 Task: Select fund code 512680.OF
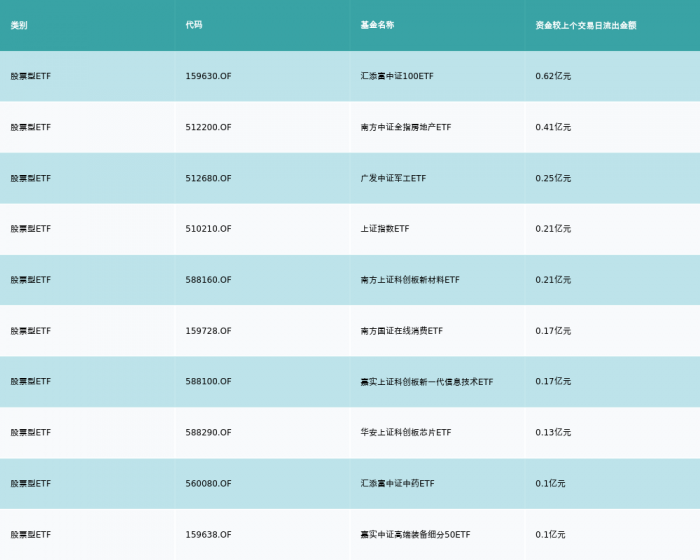click(208, 178)
